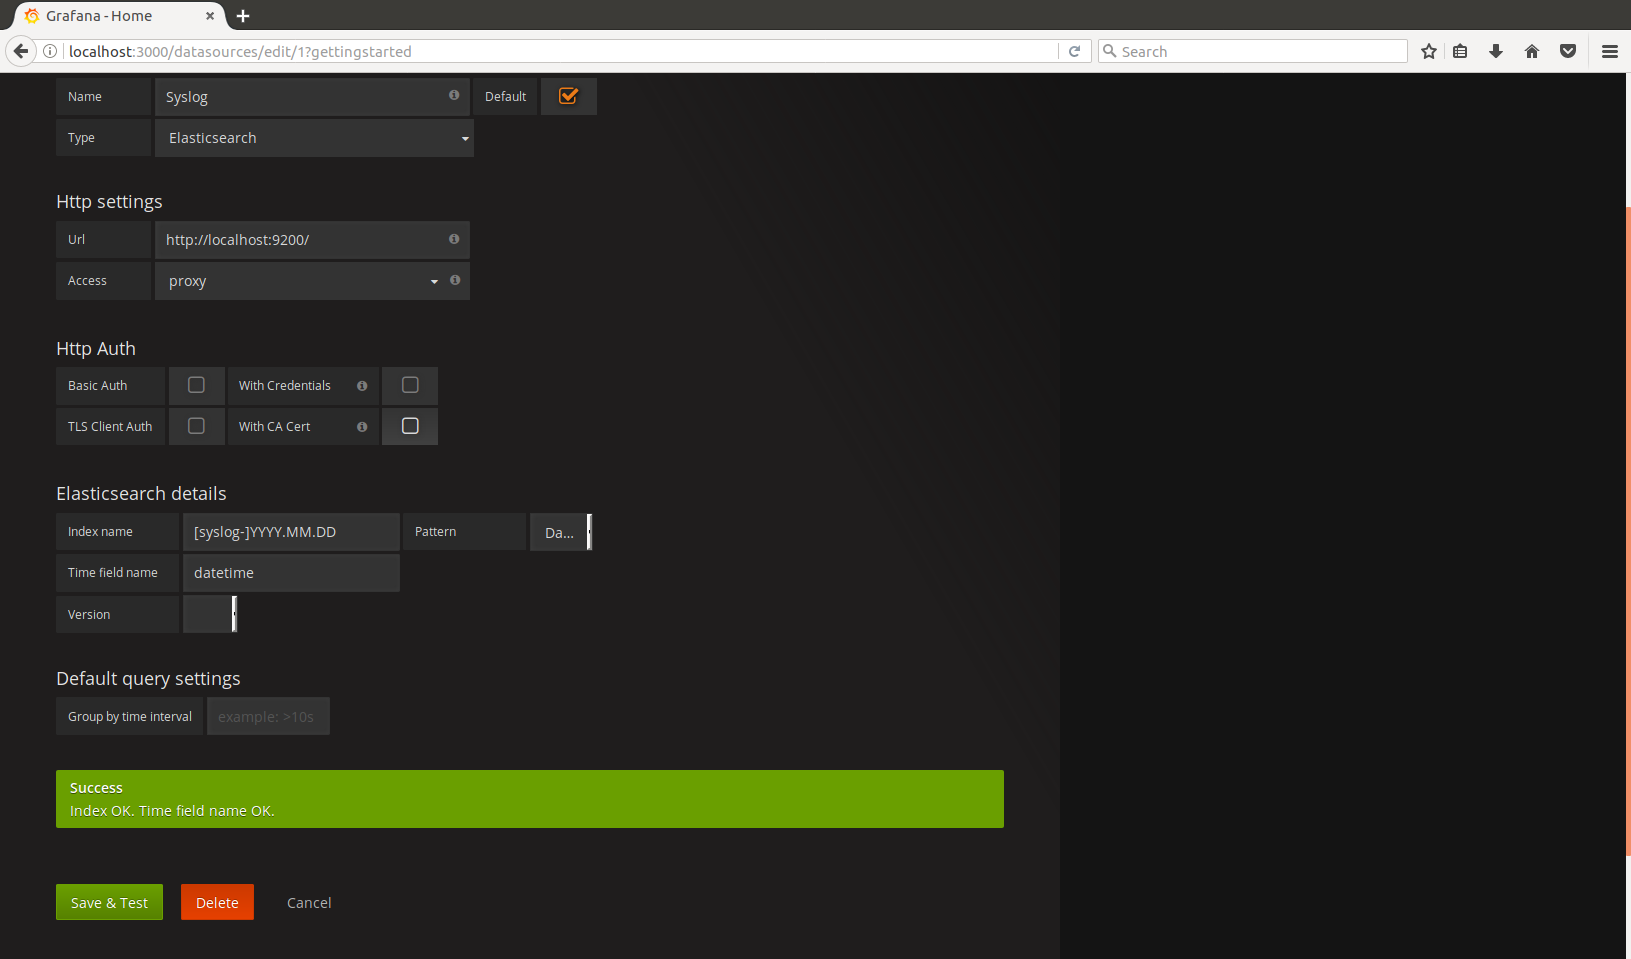Click the info icon in Name field
This screenshot has height=959, width=1631.
pyautogui.click(x=454, y=95)
